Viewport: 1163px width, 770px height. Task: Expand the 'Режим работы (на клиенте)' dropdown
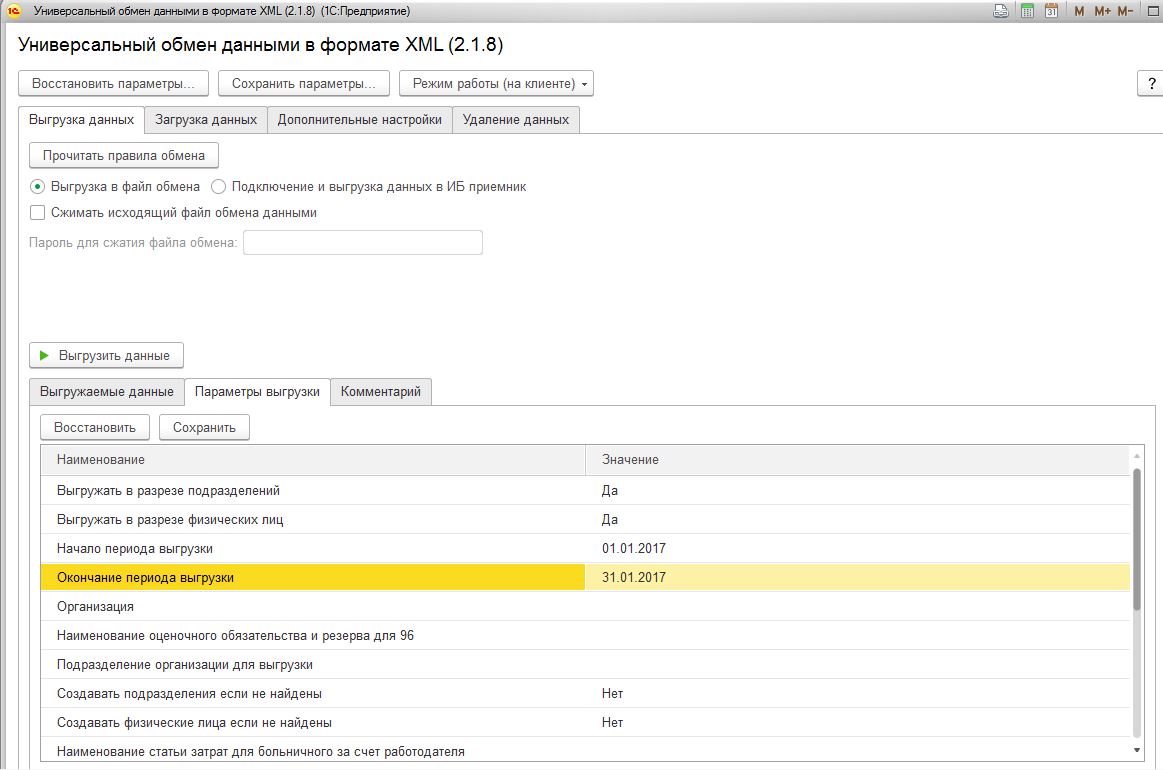496,84
